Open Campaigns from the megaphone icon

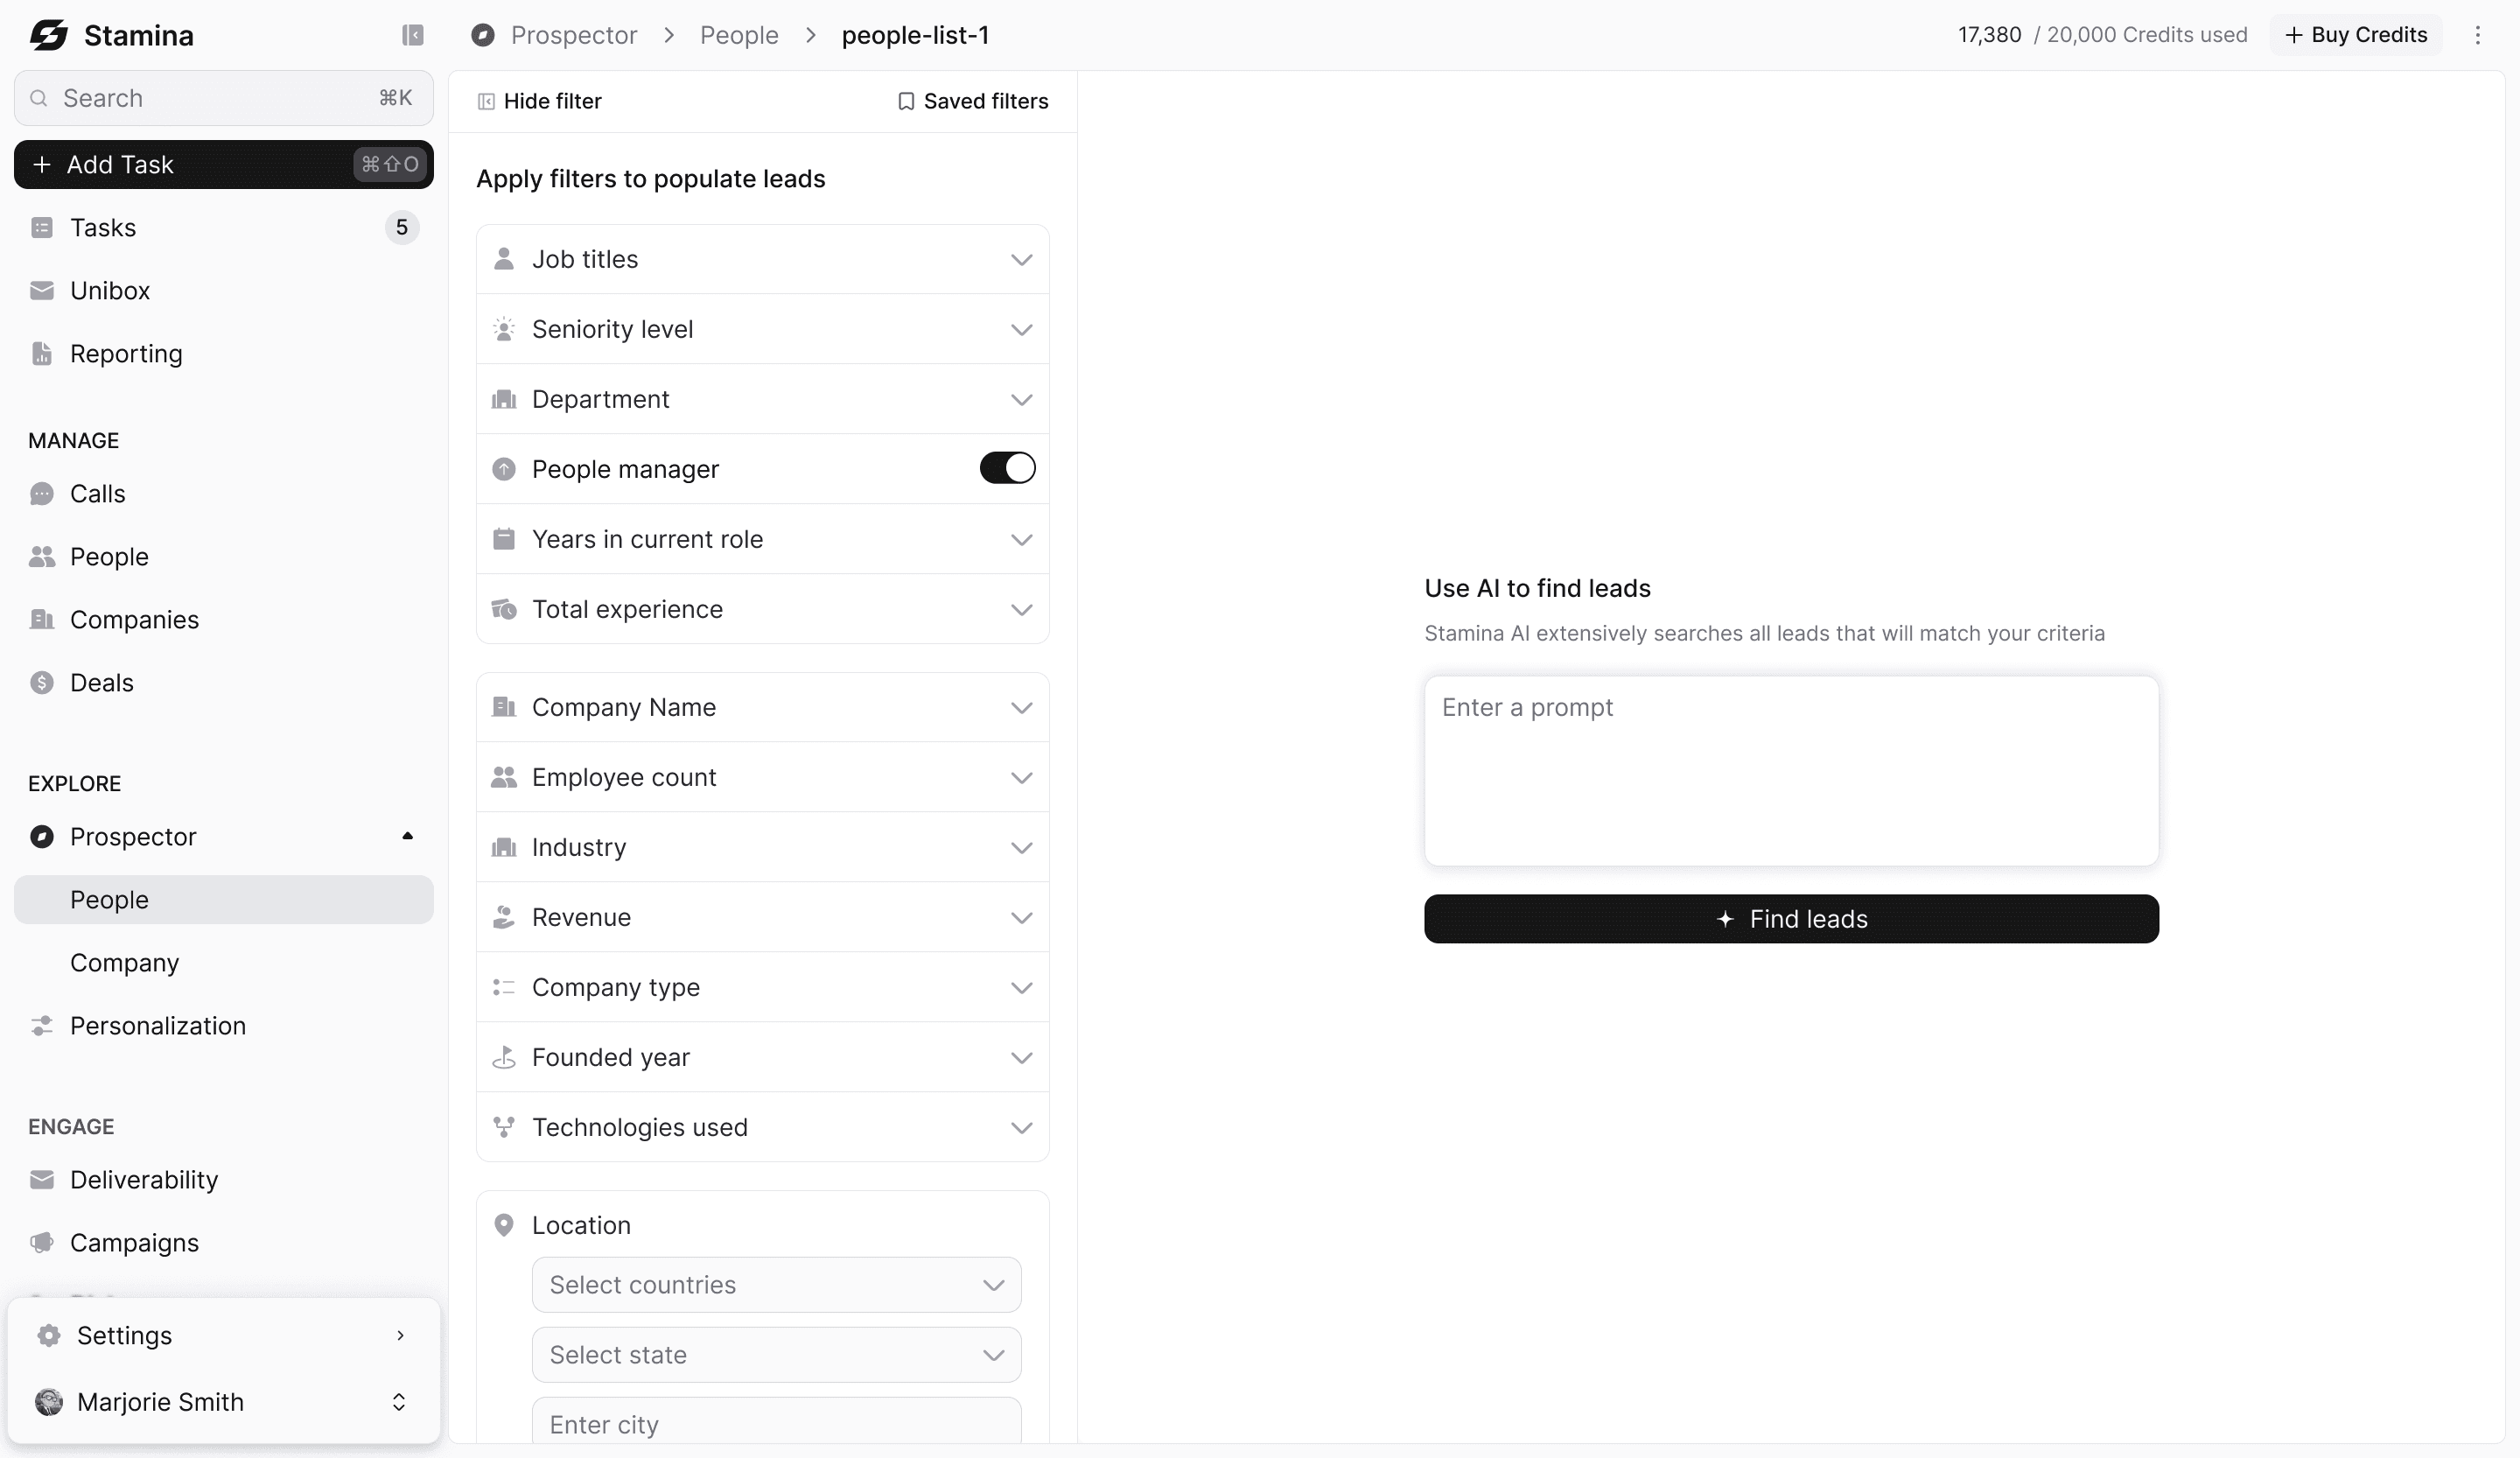point(42,1243)
